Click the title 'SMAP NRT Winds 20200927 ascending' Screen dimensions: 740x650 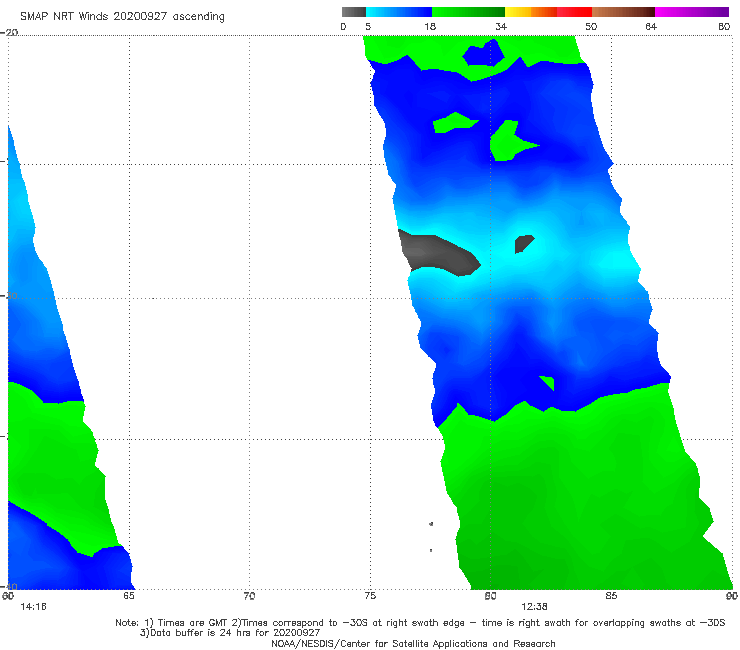tap(122, 17)
